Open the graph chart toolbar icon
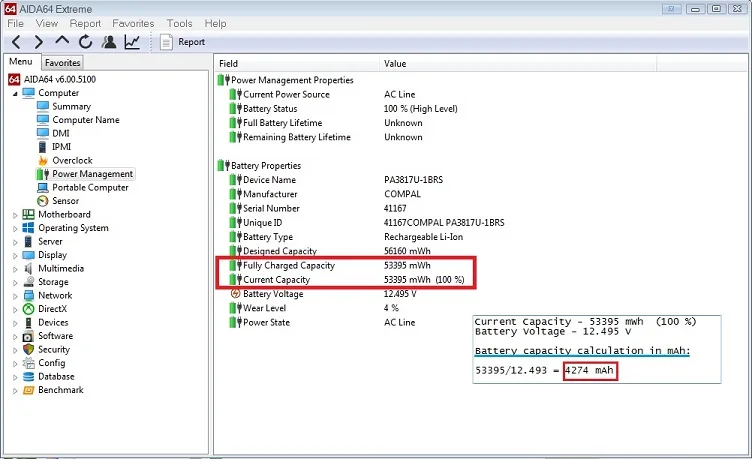The height and width of the screenshot is (459, 752). [x=132, y=42]
